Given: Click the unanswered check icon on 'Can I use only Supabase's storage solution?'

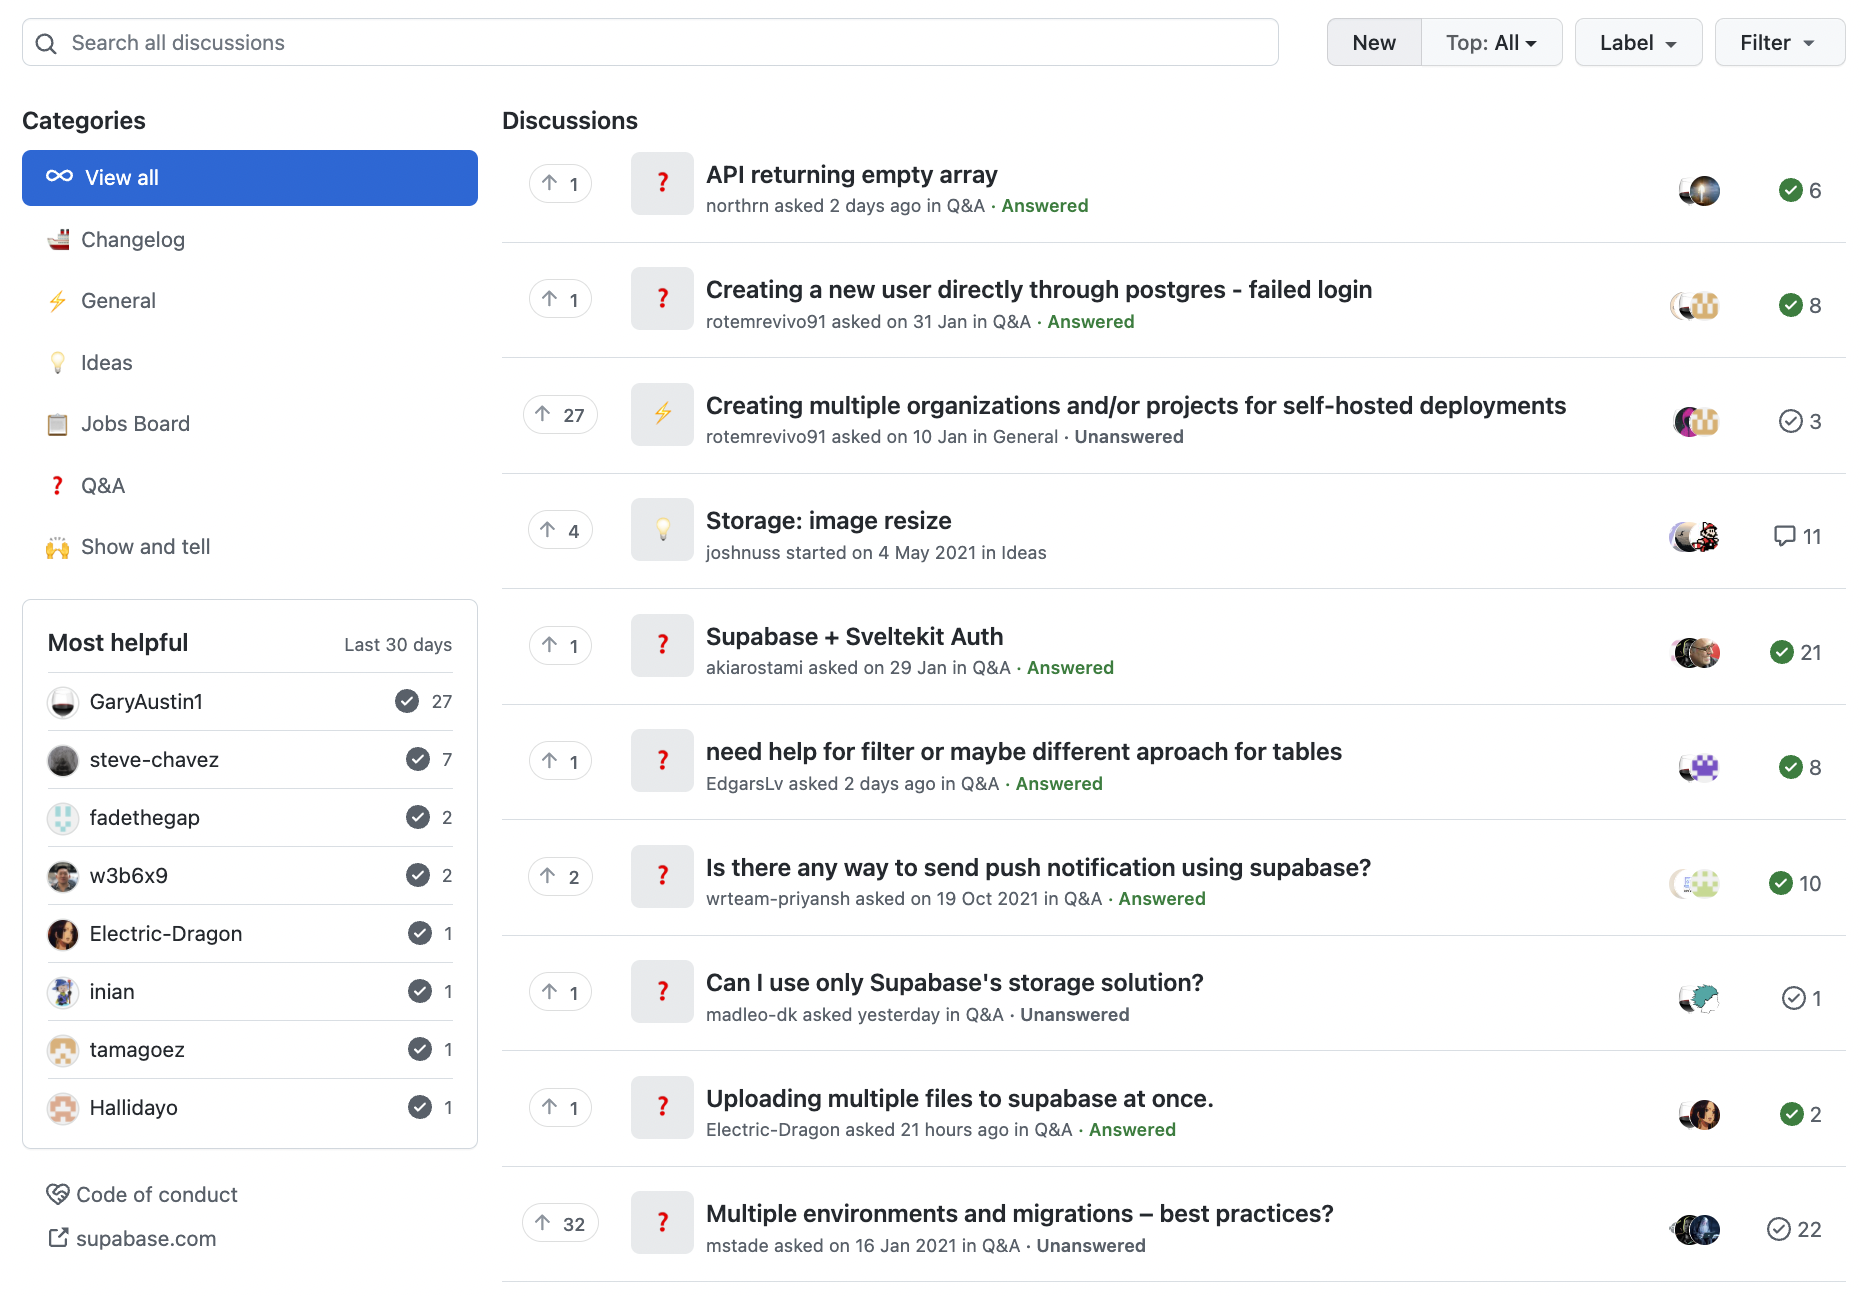Looking at the screenshot, I should 1793,998.
